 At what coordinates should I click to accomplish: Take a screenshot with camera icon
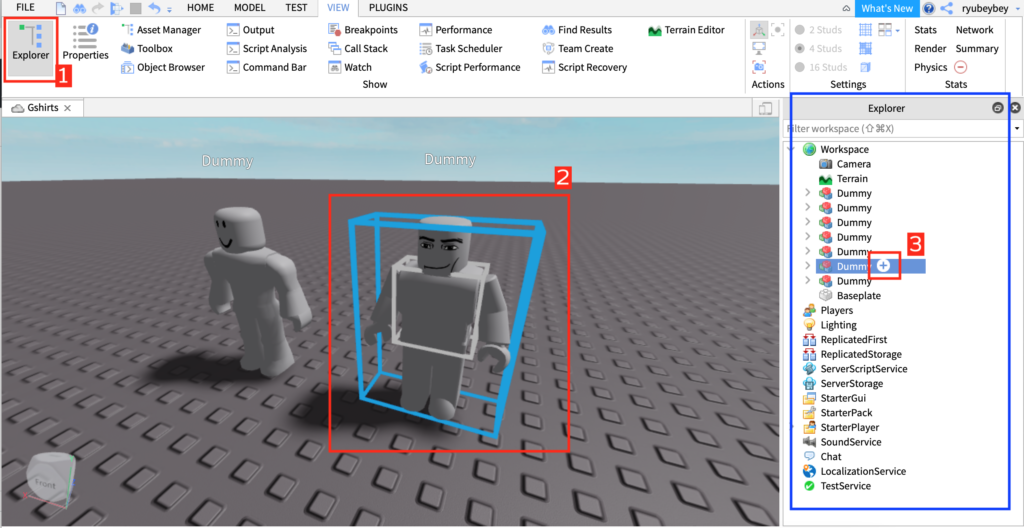tap(759, 67)
